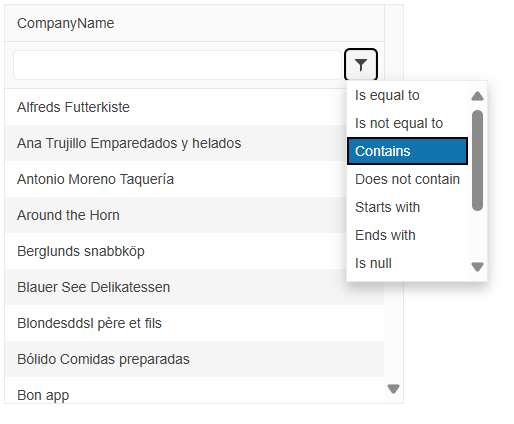This screenshot has width=514, height=424.
Task: Click the Bólido Comidas preparadas row
Action: tap(194, 359)
